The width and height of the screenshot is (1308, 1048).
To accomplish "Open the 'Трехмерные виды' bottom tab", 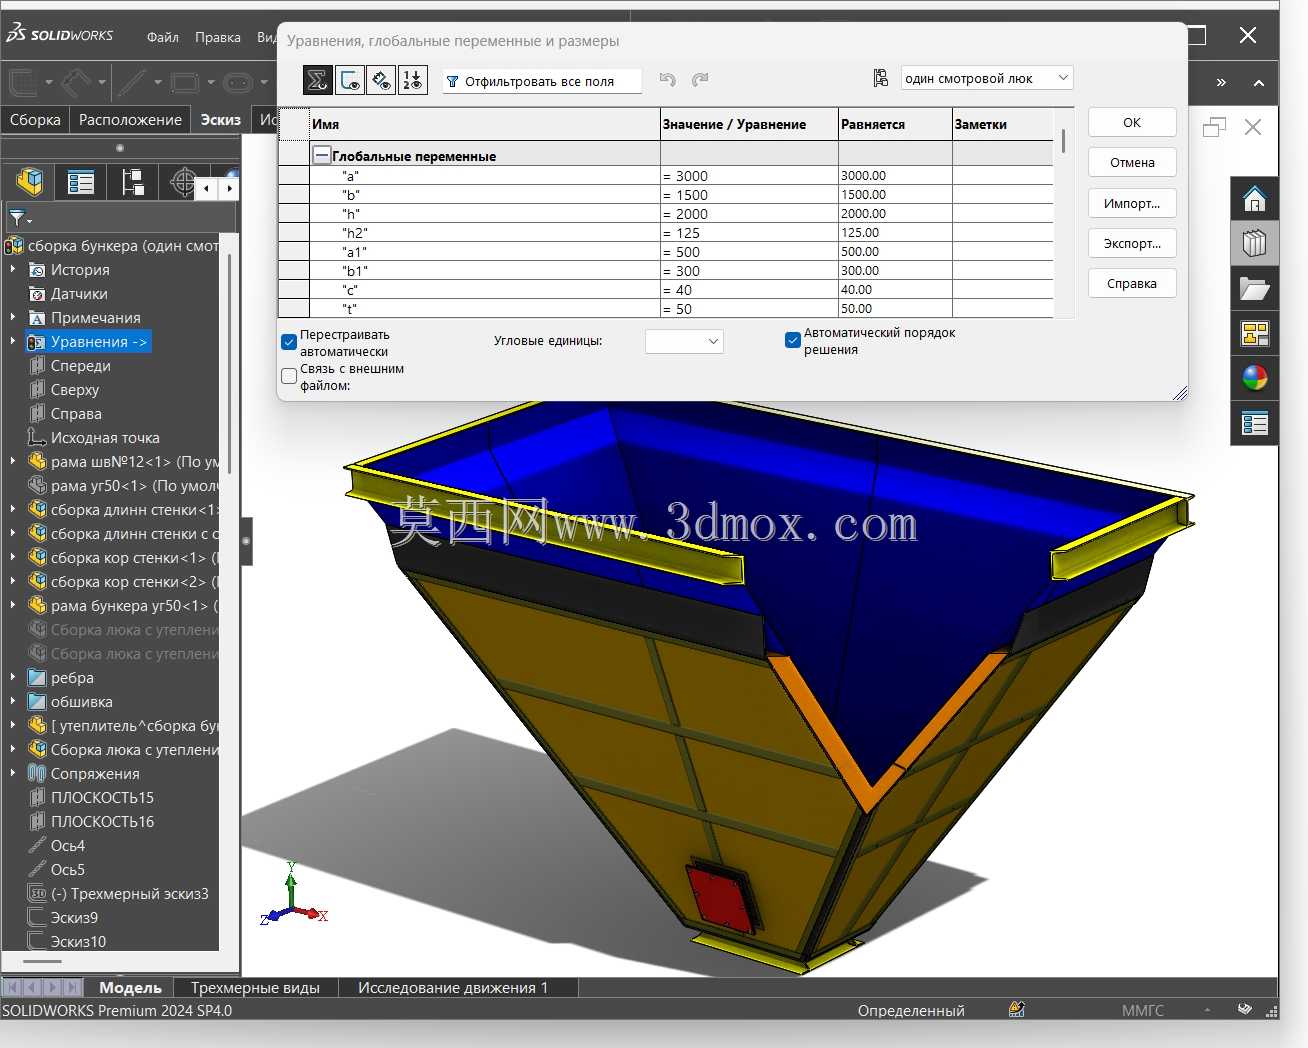I will (x=255, y=988).
